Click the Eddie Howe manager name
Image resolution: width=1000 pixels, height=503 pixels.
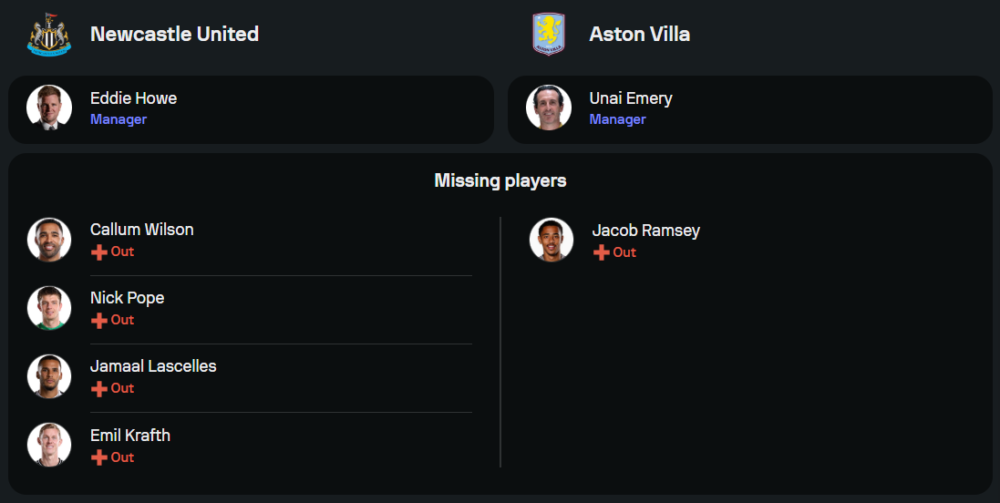(x=133, y=98)
